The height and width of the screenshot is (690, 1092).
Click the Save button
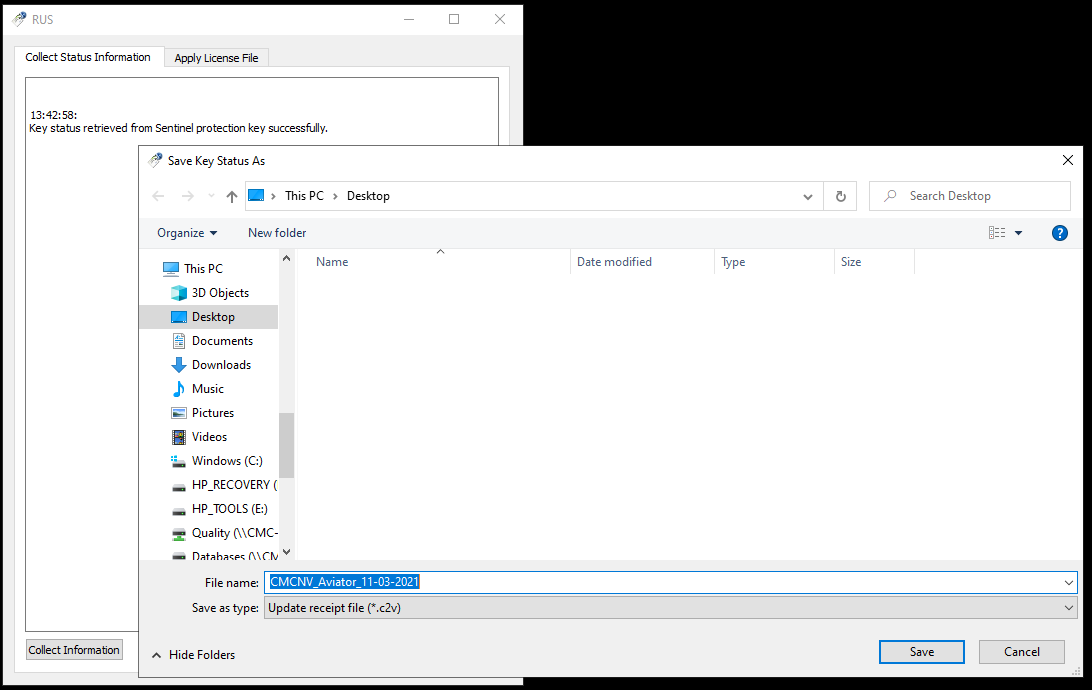921,652
